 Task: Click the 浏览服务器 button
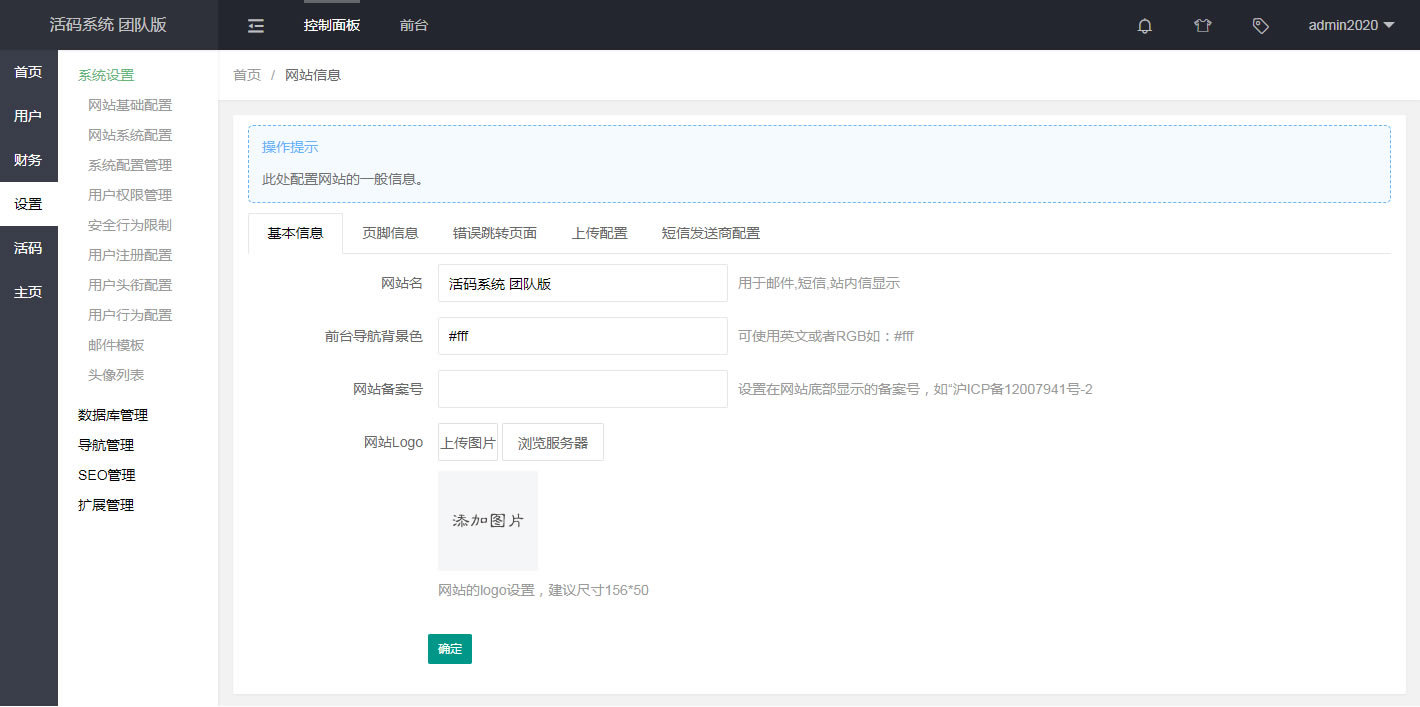coord(553,442)
